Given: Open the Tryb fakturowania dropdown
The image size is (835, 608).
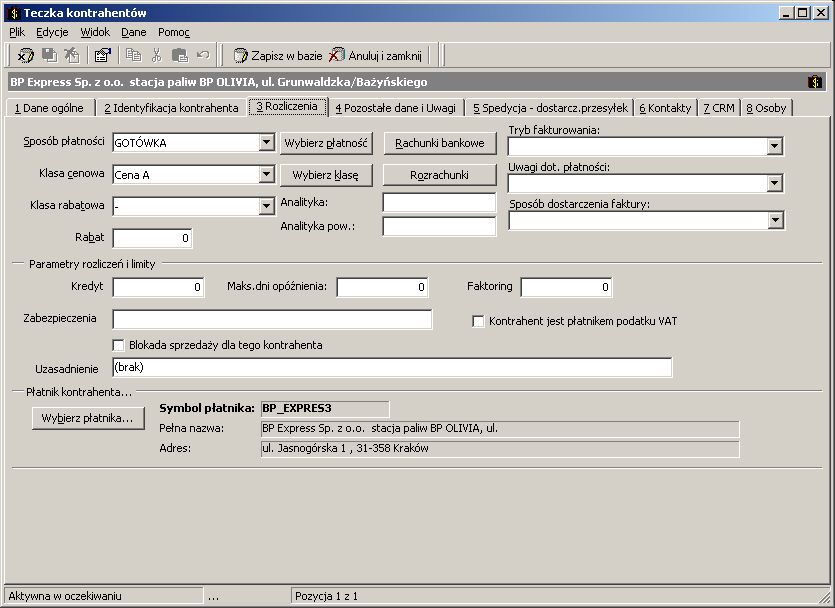Looking at the screenshot, I should pos(775,146).
